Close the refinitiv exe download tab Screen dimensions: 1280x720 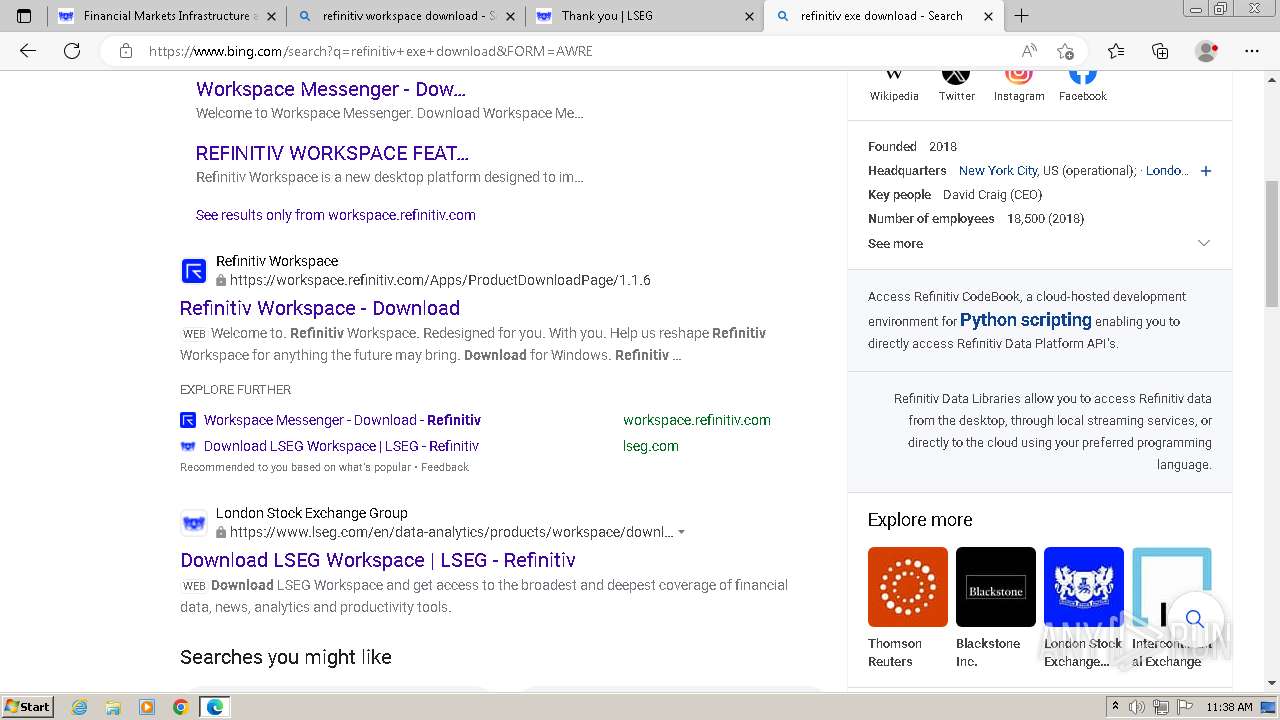[x=989, y=16]
